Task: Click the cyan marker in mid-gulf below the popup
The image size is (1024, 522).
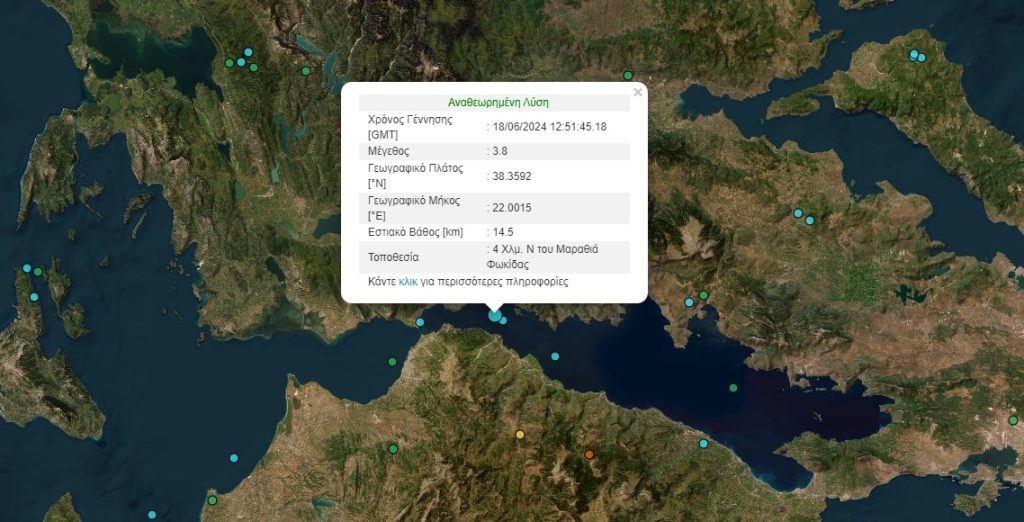Action: pyautogui.click(x=555, y=356)
